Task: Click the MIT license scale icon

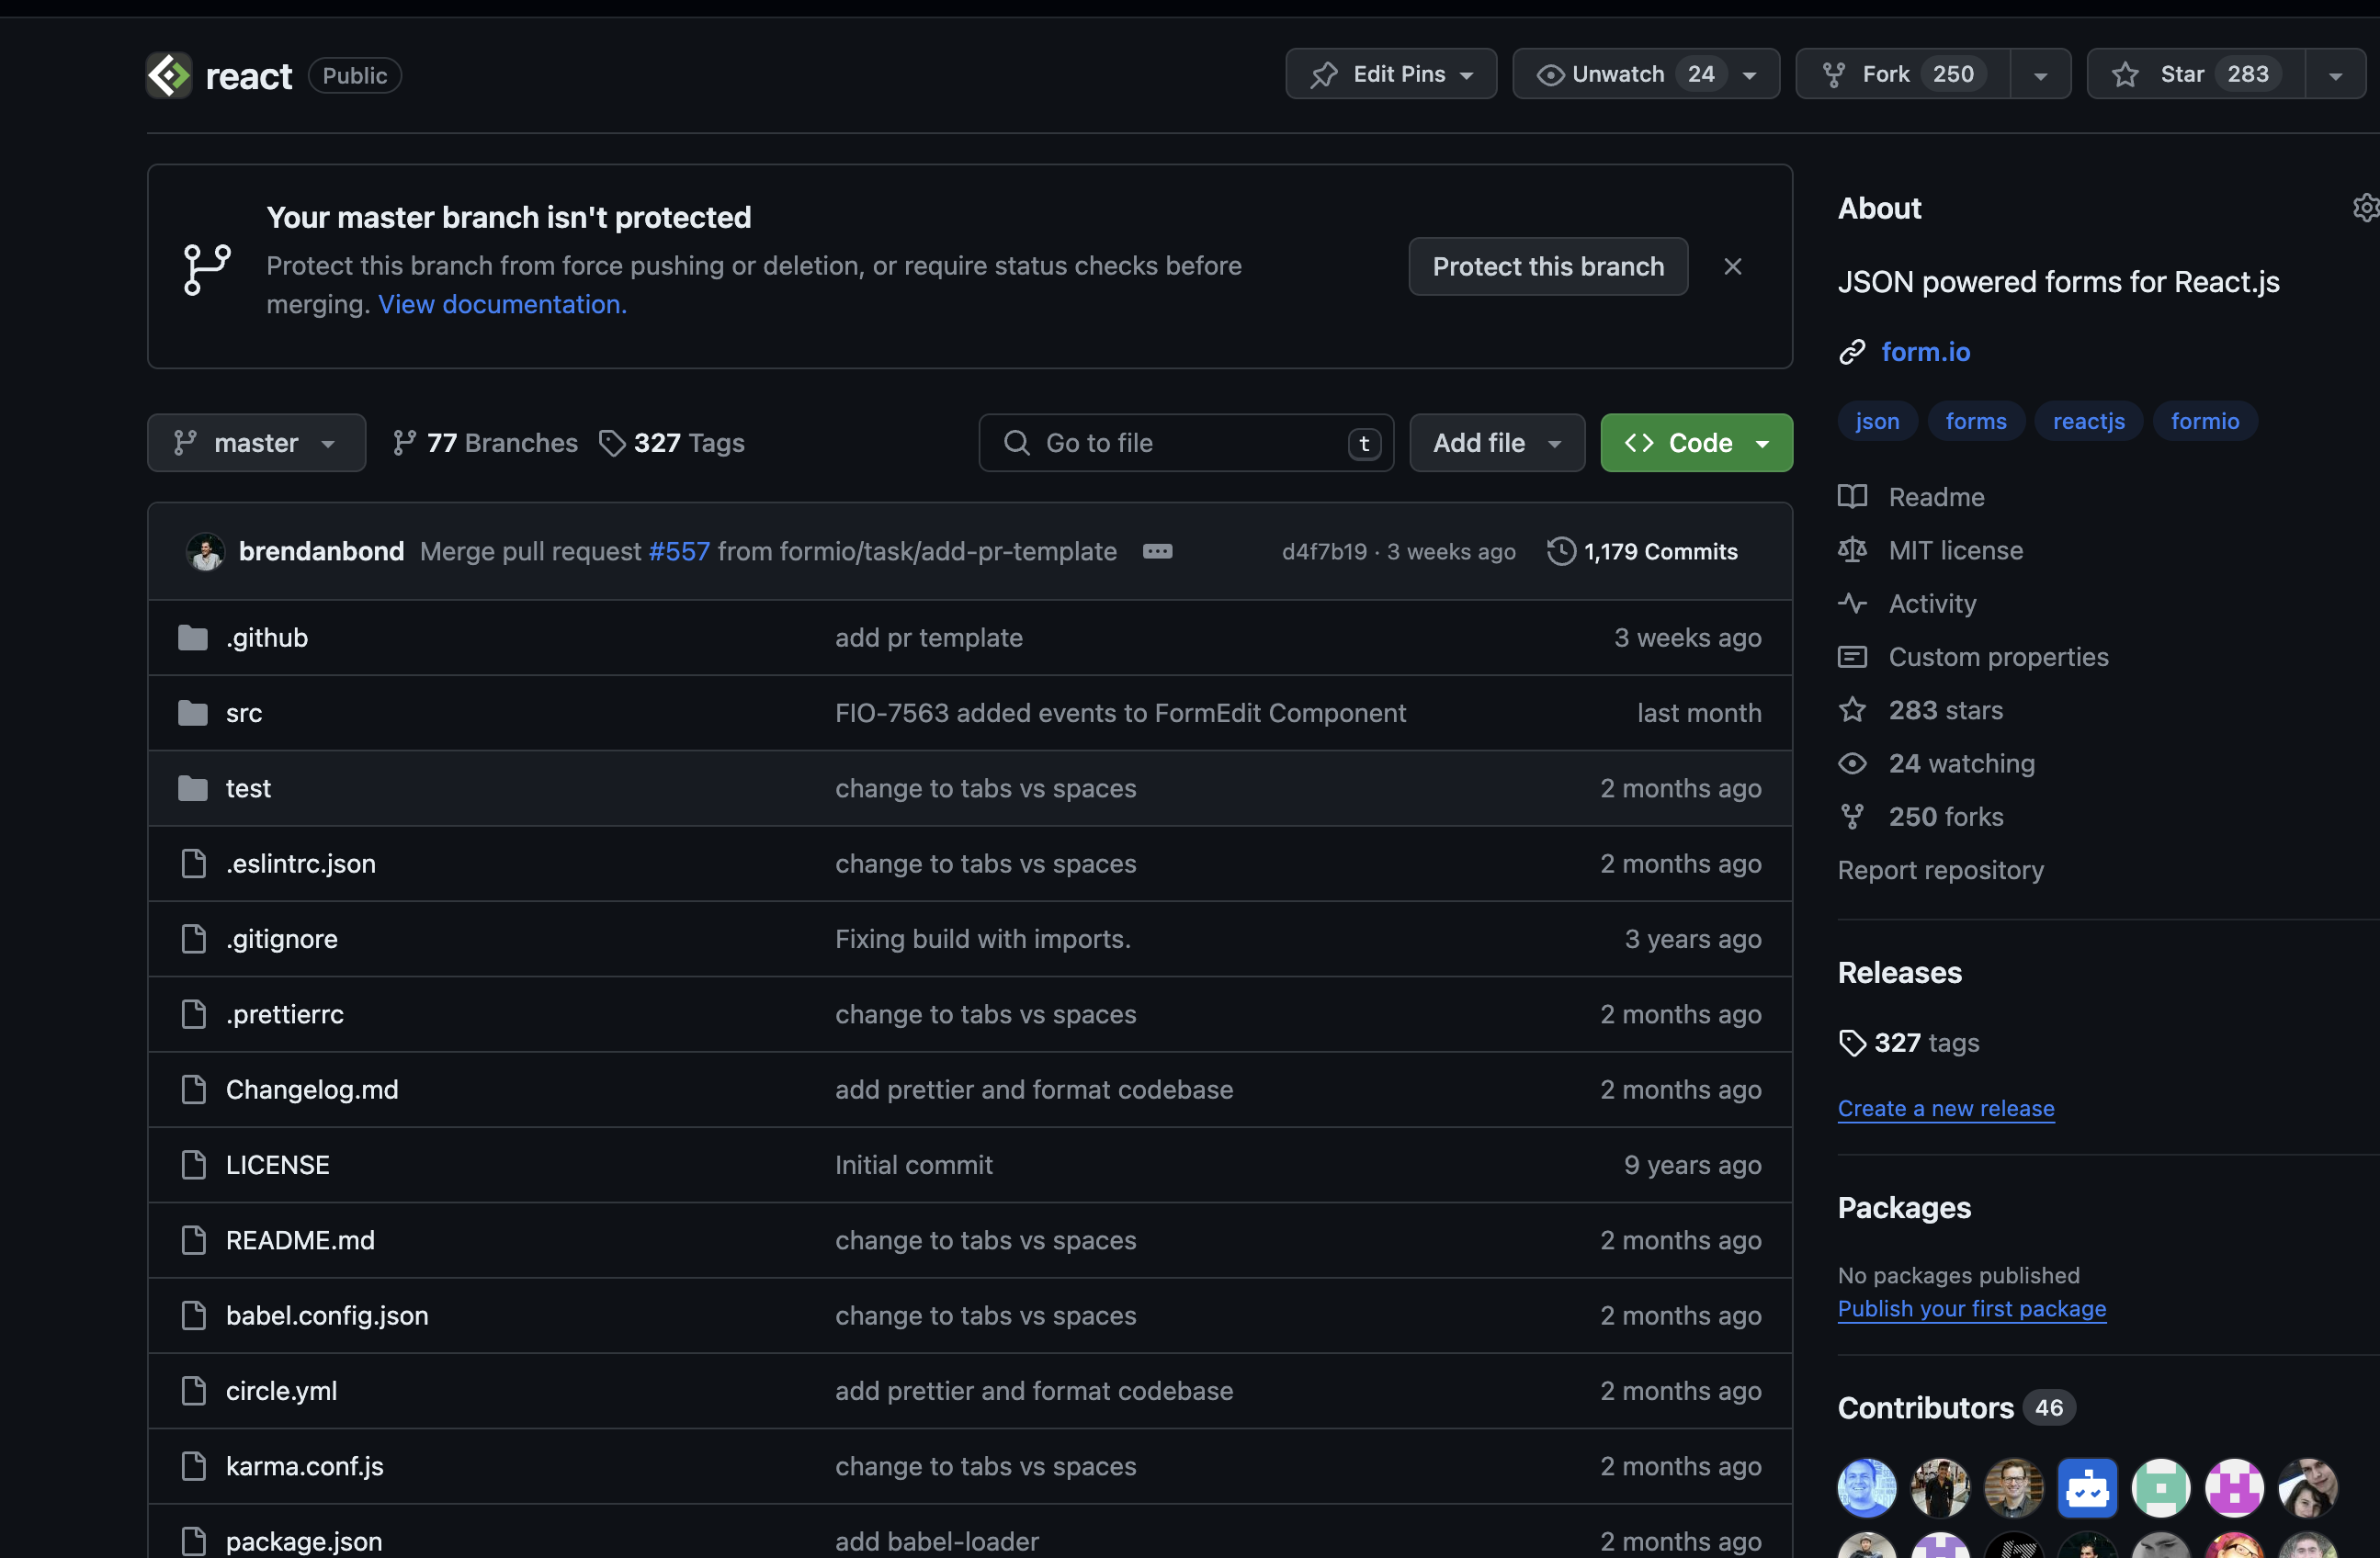Action: 1852,550
